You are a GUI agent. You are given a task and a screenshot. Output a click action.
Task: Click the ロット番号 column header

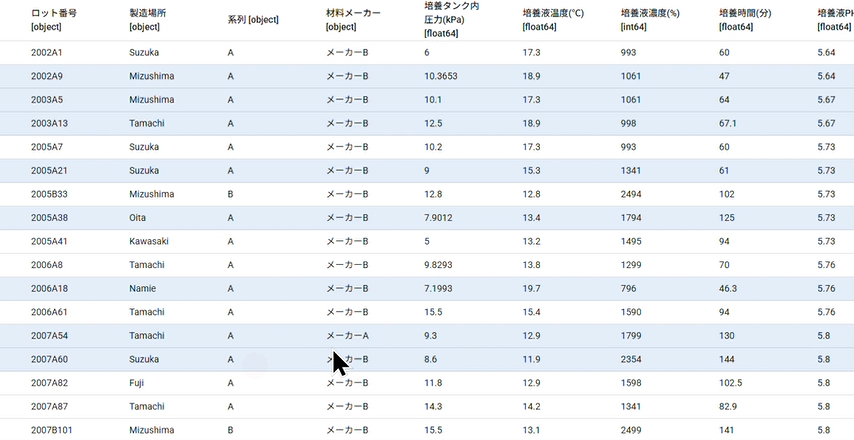click(x=54, y=20)
